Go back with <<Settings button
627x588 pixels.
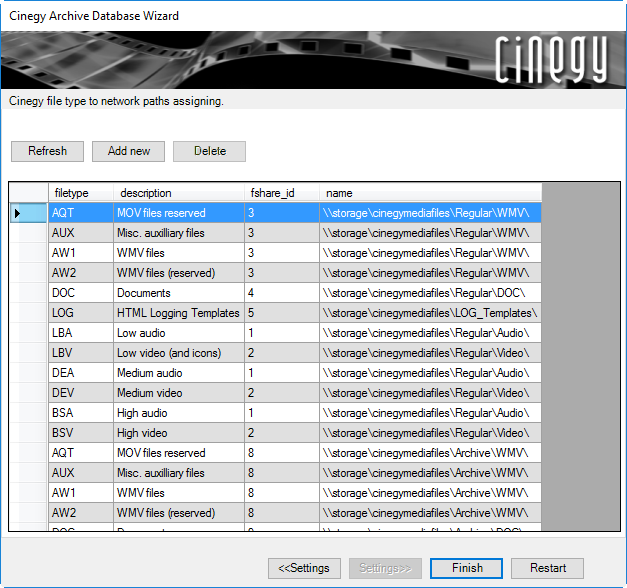(304, 568)
